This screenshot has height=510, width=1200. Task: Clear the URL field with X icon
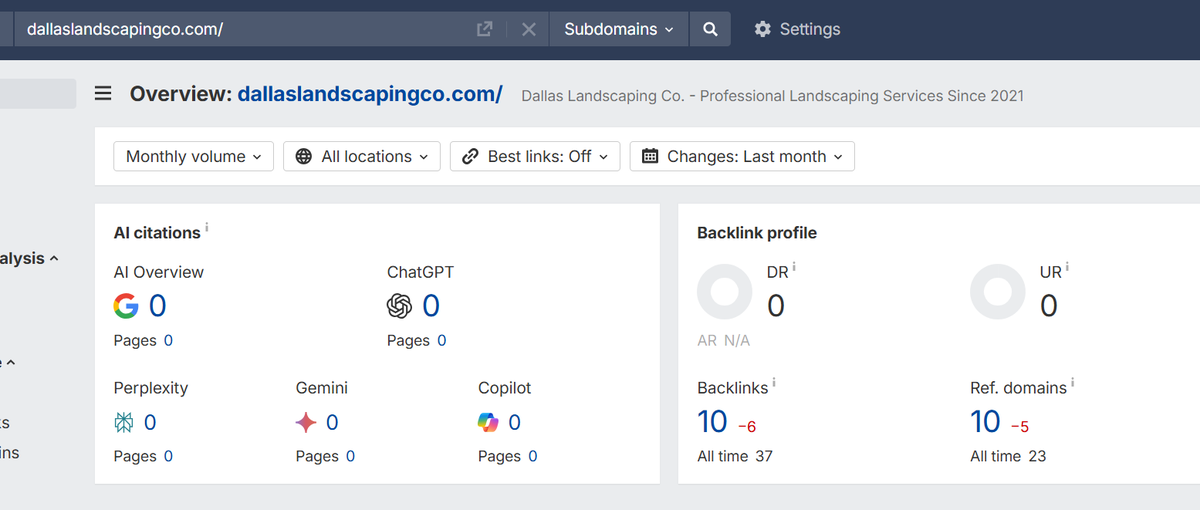coord(529,29)
